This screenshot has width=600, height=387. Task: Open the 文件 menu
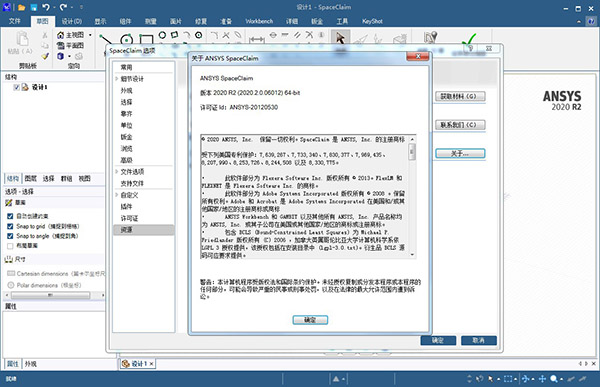(x=15, y=21)
